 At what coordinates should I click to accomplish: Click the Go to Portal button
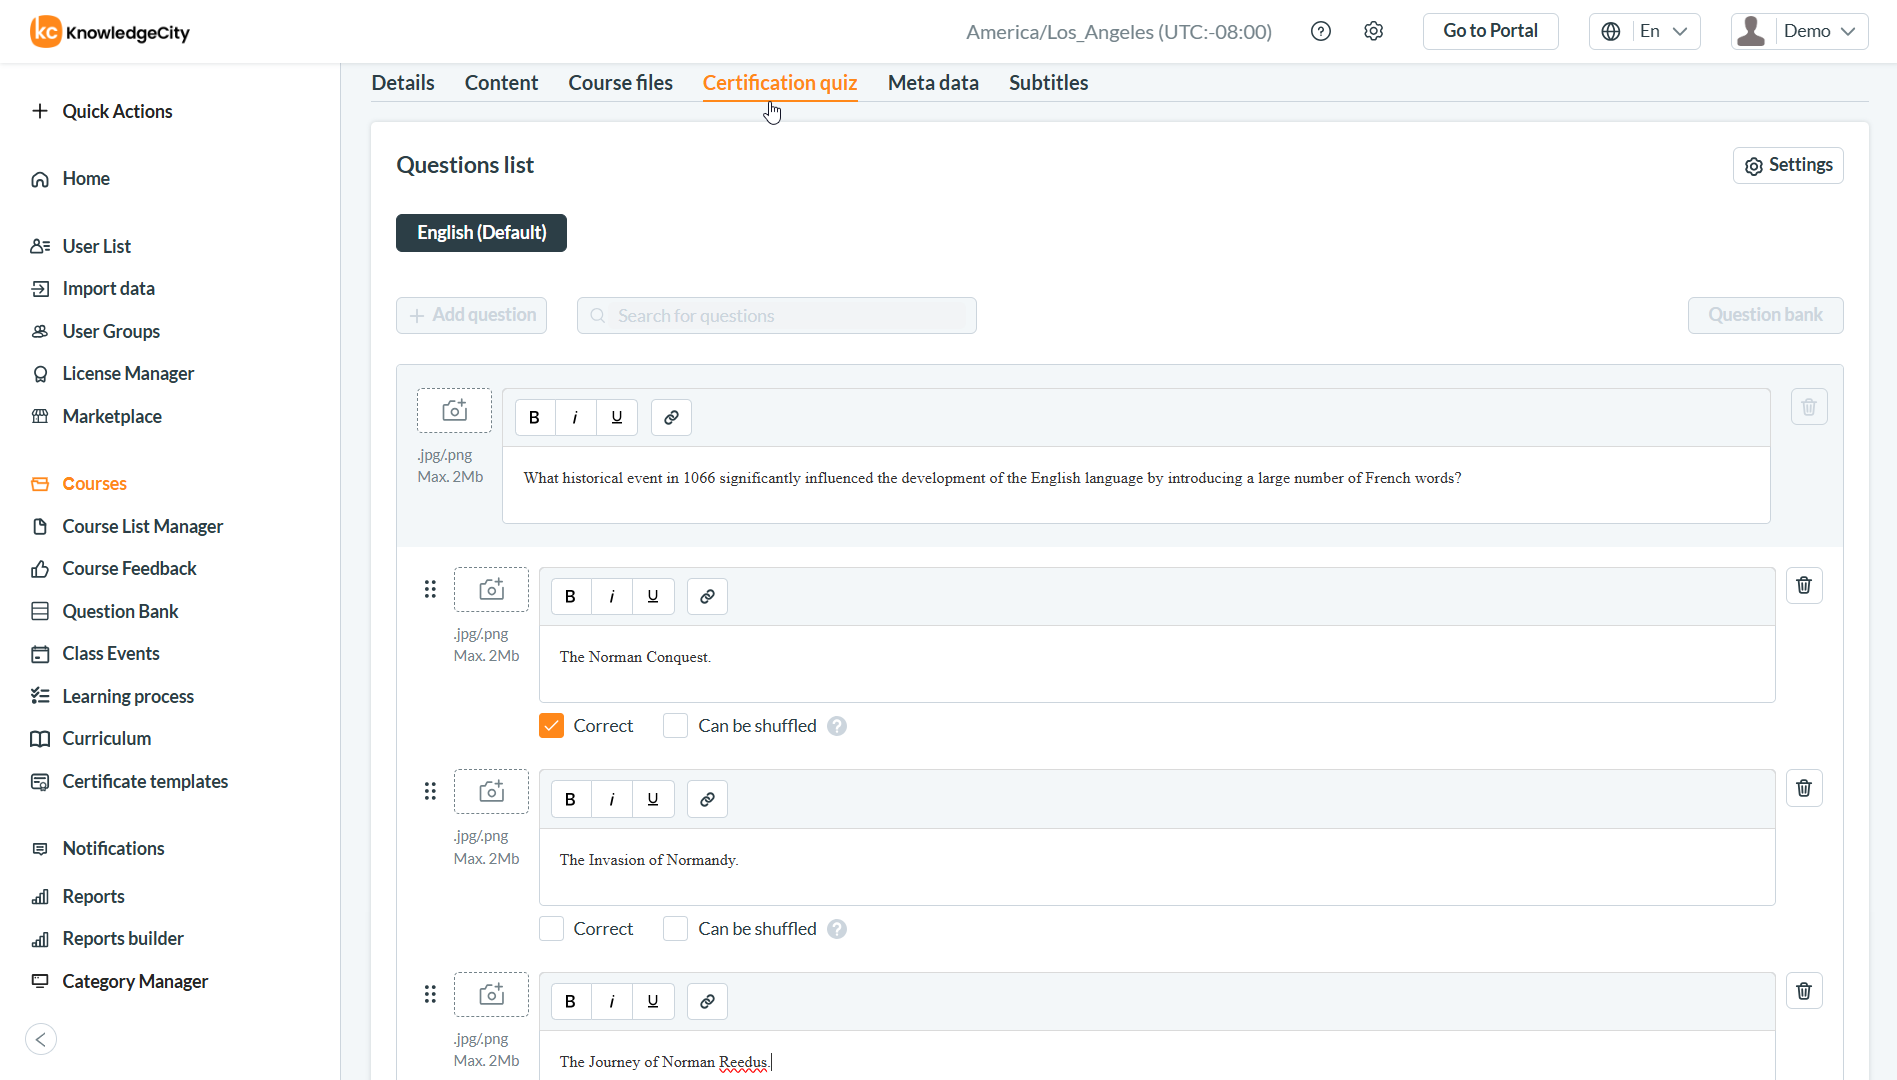[1490, 31]
